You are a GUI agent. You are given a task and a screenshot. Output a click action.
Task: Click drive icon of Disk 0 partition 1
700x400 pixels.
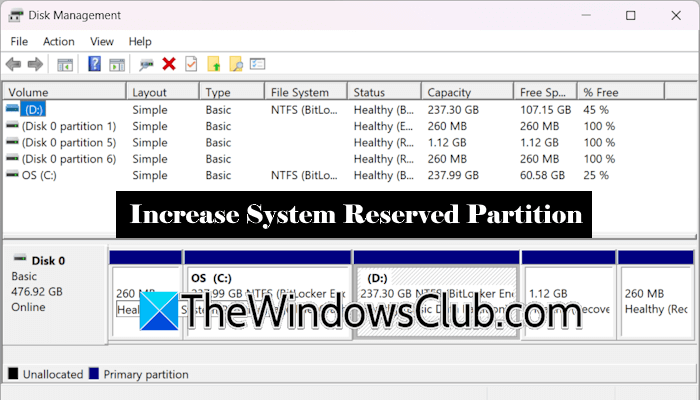[12, 125]
